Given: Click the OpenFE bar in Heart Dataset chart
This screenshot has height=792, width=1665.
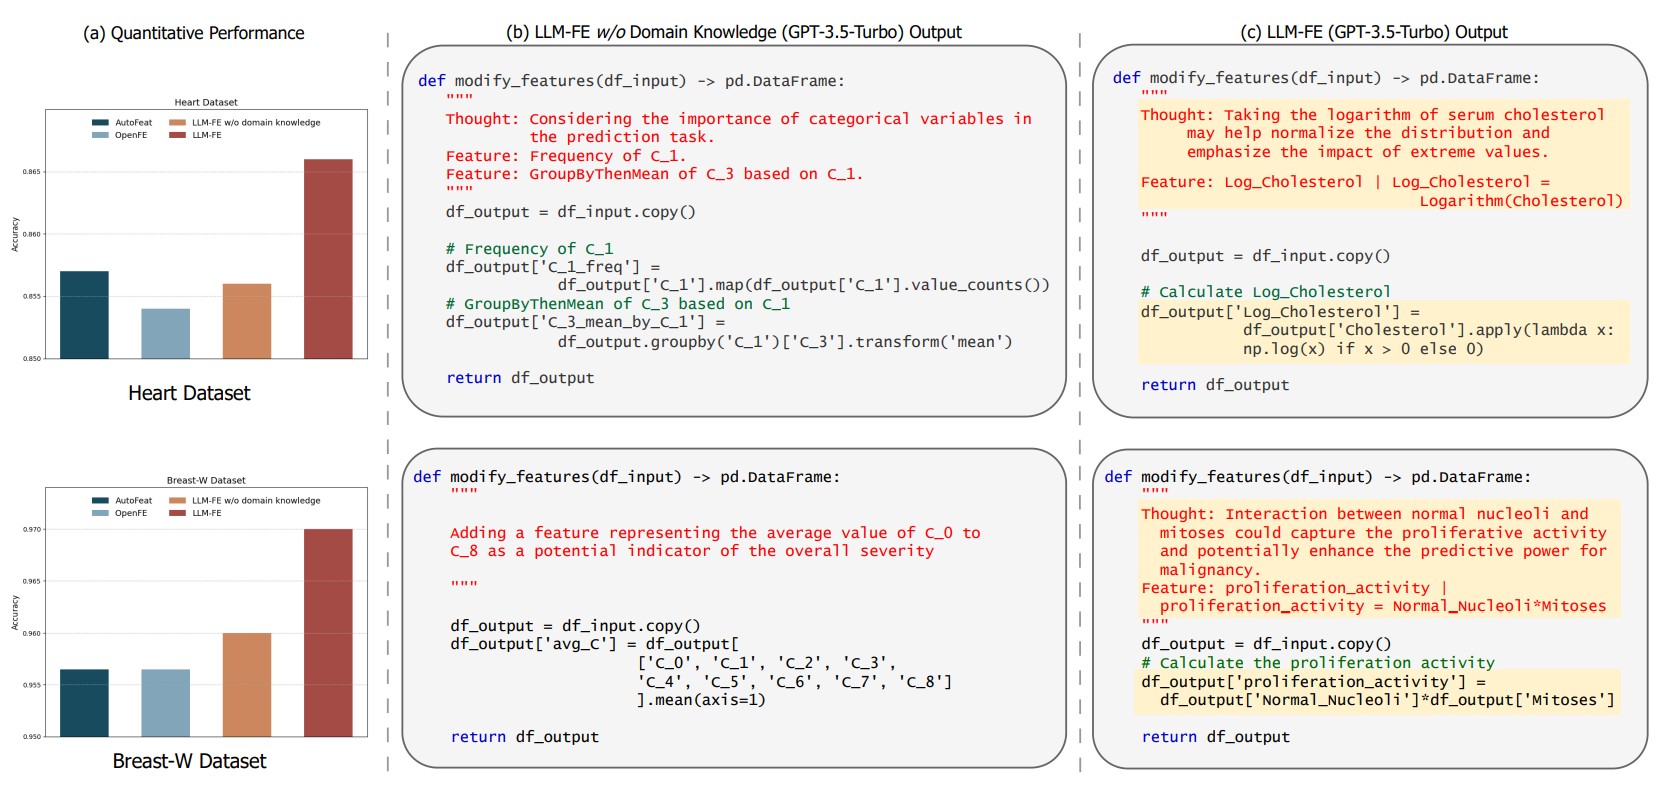Looking at the screenshot, I should 165,333.
